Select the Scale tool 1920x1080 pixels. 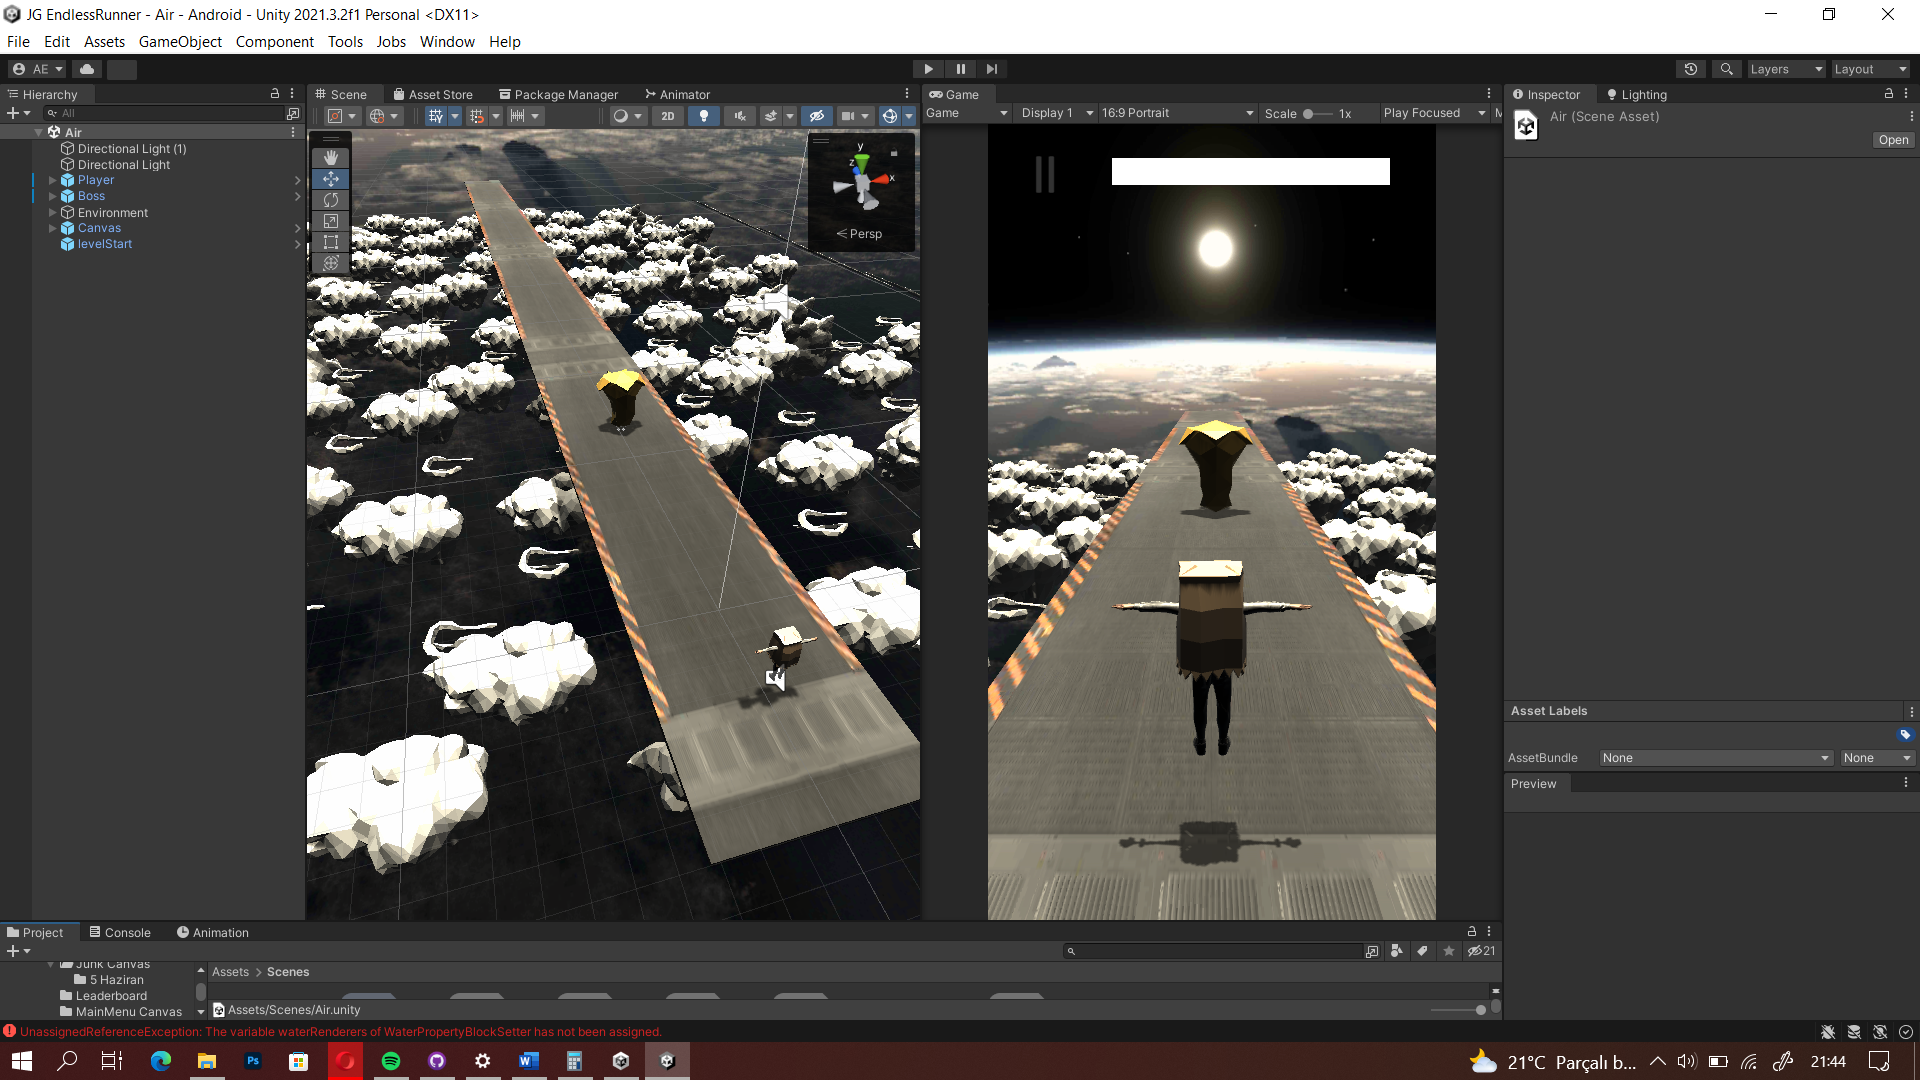click(x=331, y=221)
